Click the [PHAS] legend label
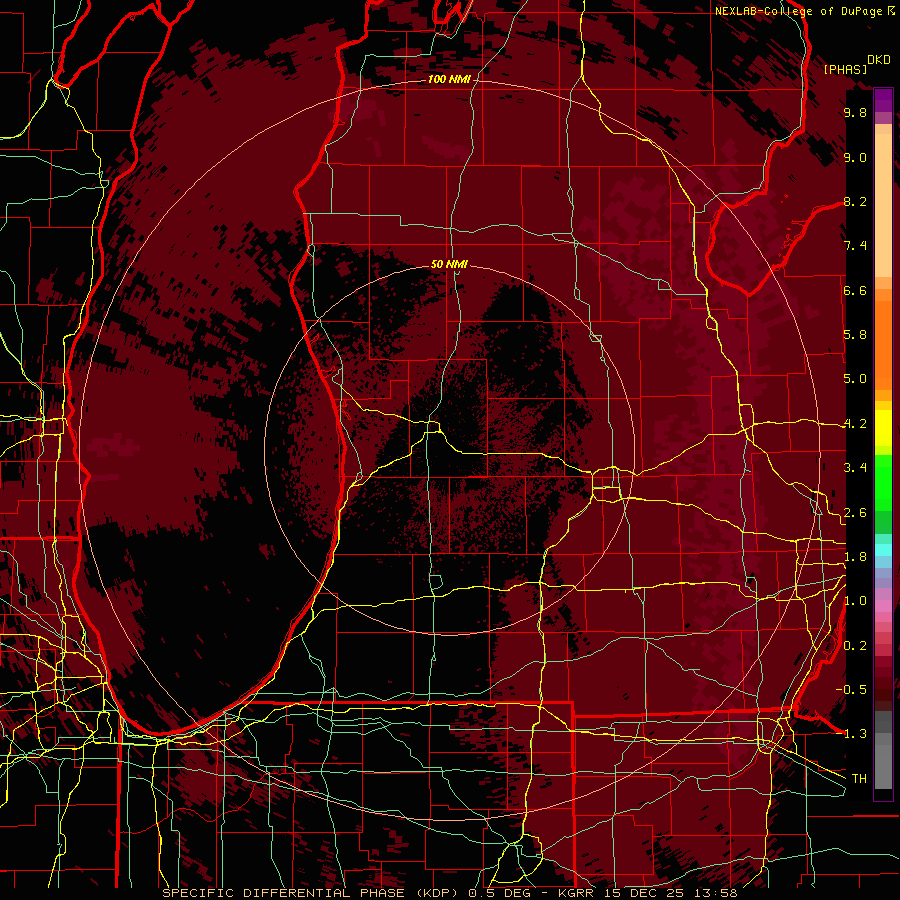900x900 pixels. pyautogui.click(x=845, y=69)
